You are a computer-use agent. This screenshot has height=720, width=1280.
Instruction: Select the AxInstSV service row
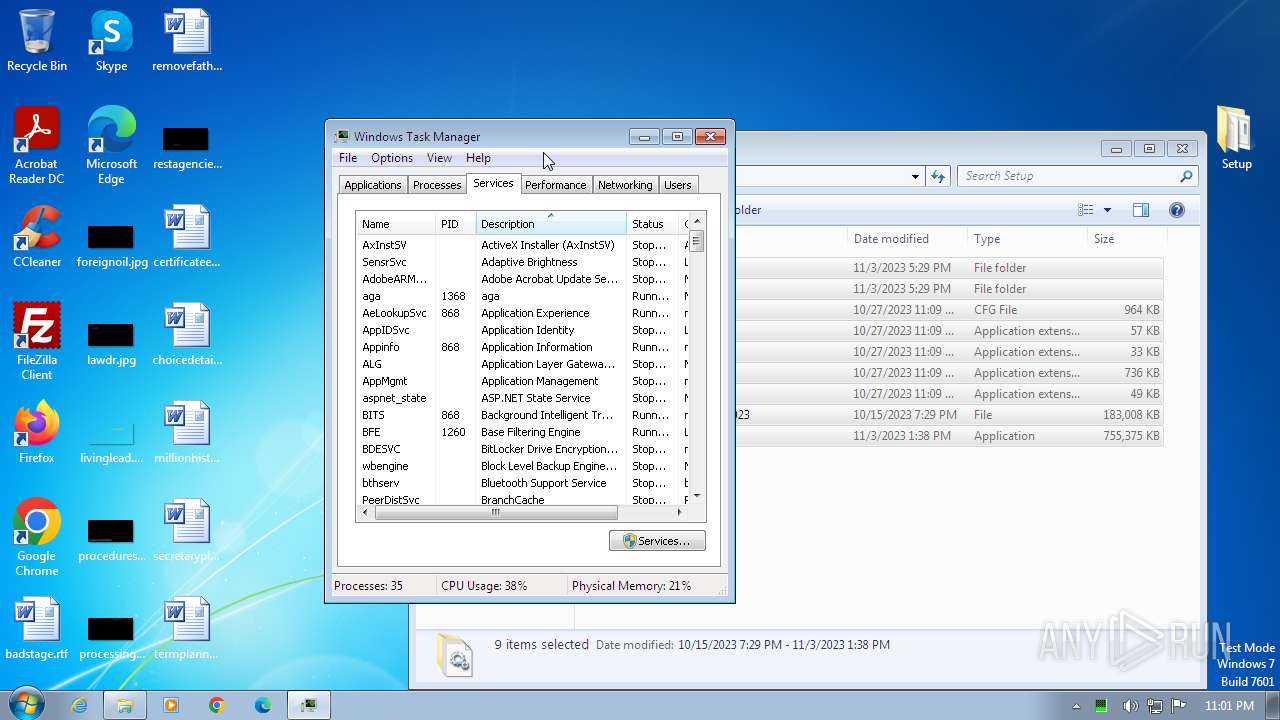click(x=523, y=245)
